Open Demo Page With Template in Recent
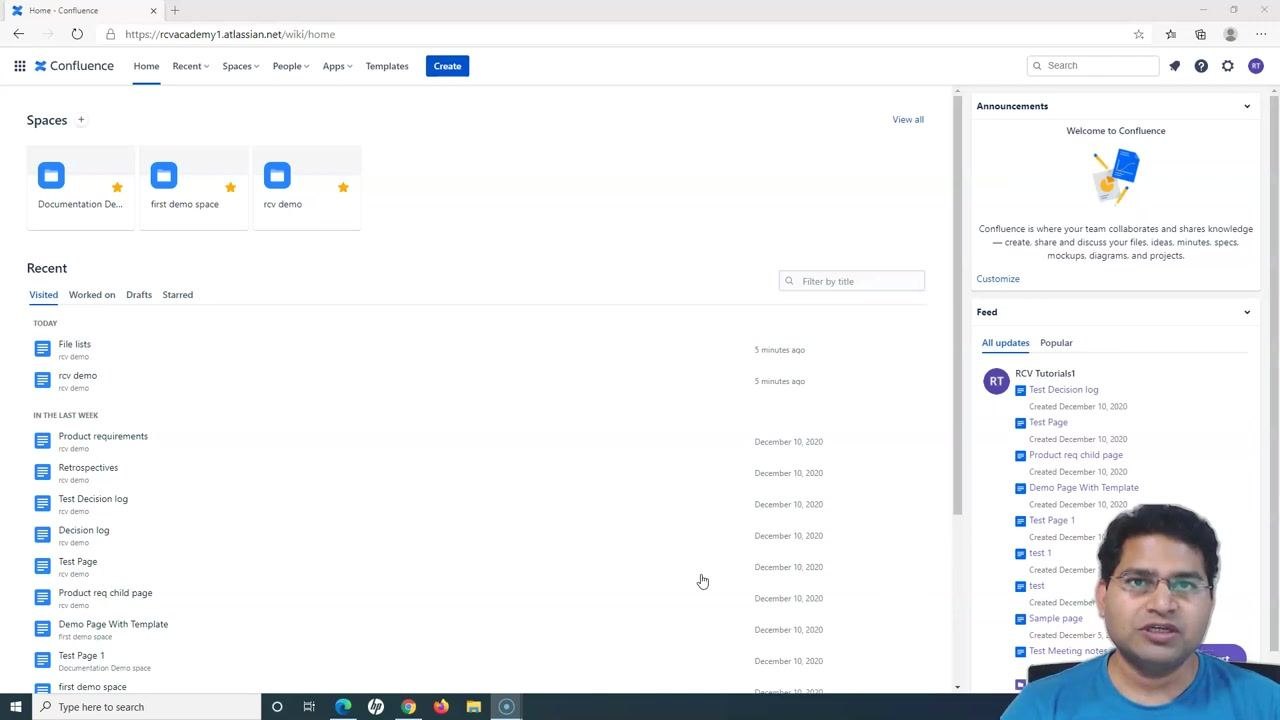Viewport: 1280px width, 720px height. point(113,624)
